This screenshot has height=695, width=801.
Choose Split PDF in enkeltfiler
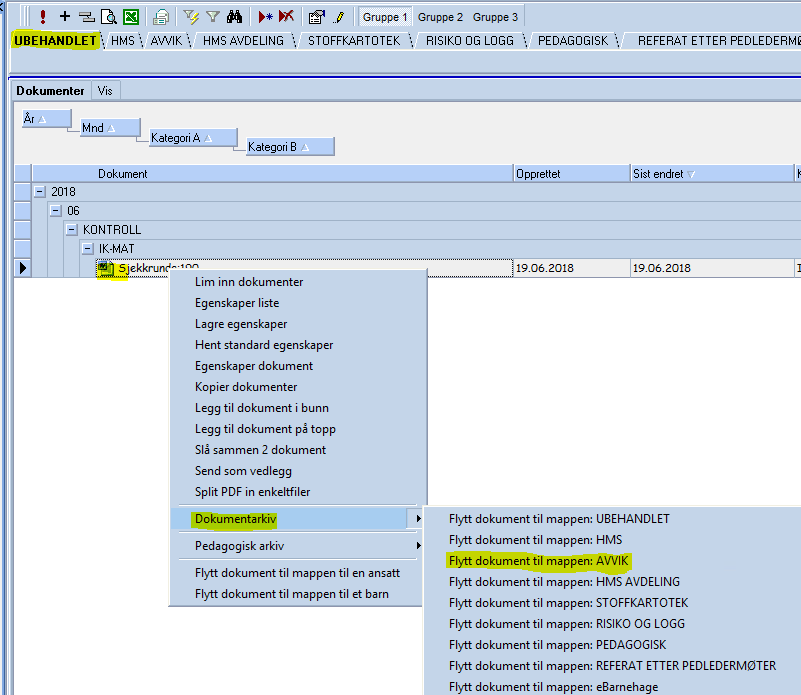point(298,492)
